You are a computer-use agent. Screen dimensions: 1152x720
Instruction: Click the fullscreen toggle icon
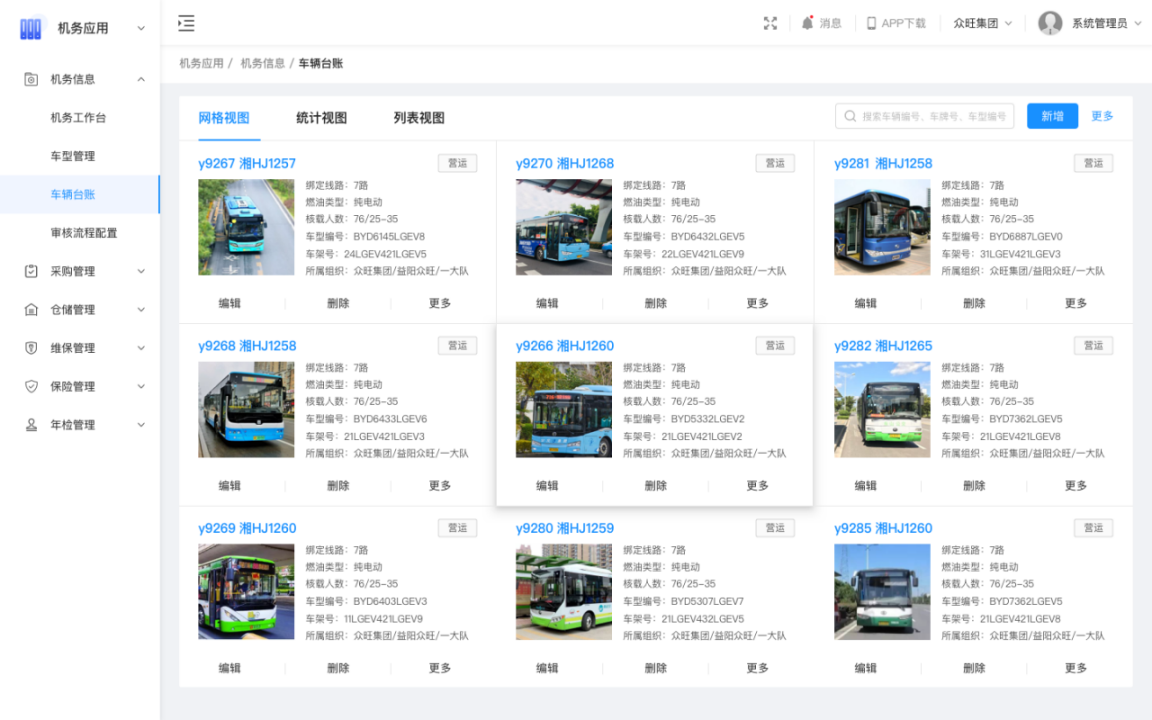[770, 23]
